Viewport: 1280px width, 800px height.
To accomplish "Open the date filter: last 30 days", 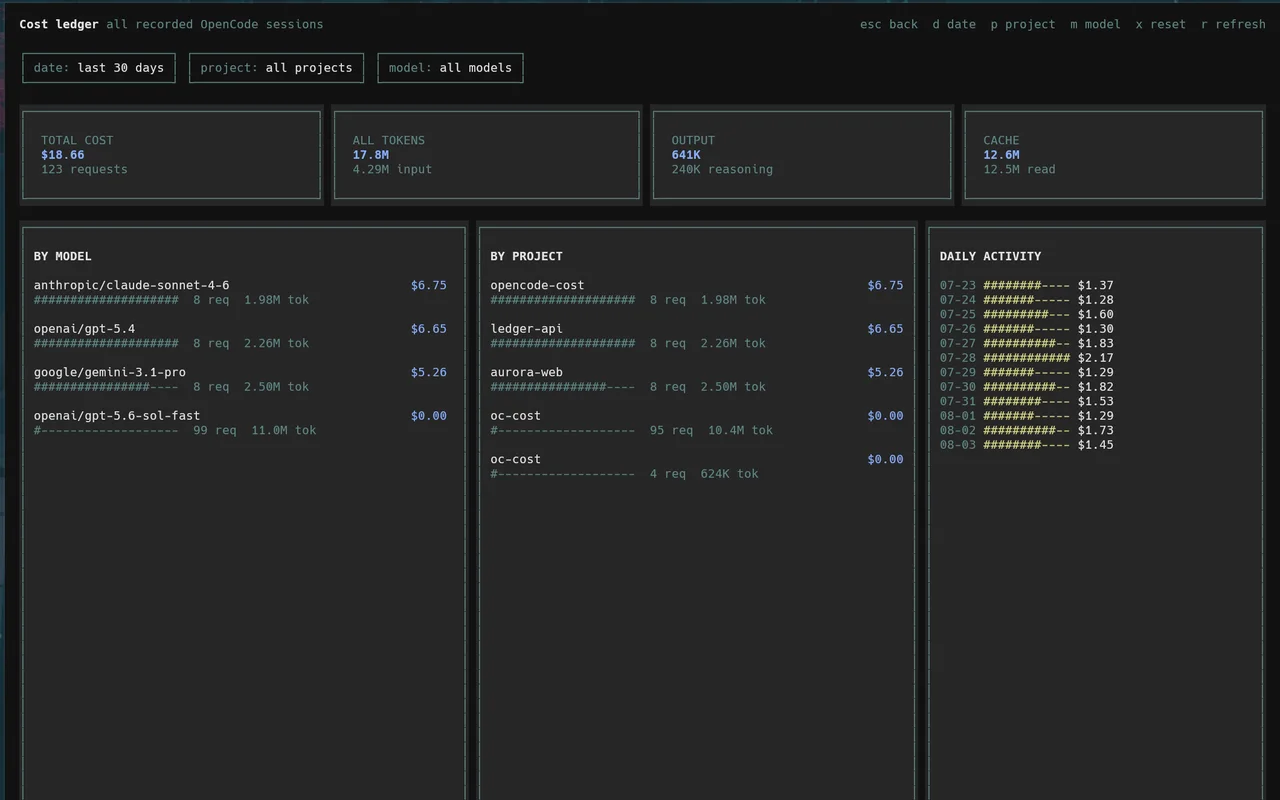I will (99, 68).
